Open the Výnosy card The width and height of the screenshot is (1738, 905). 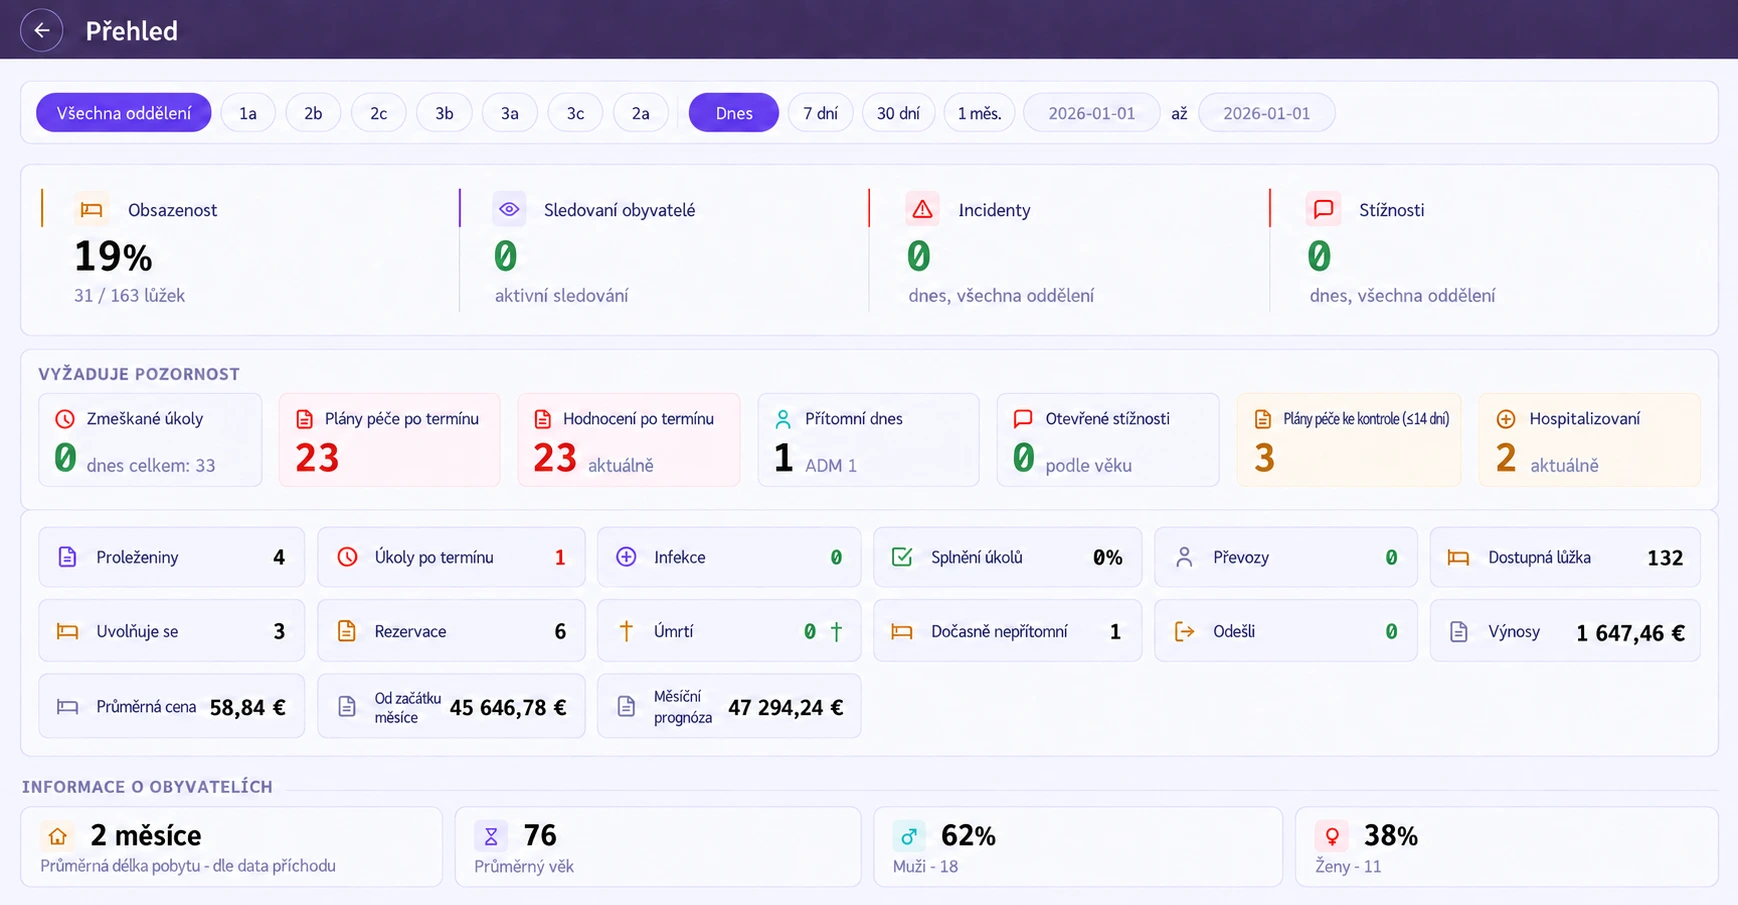(1565, 631)
